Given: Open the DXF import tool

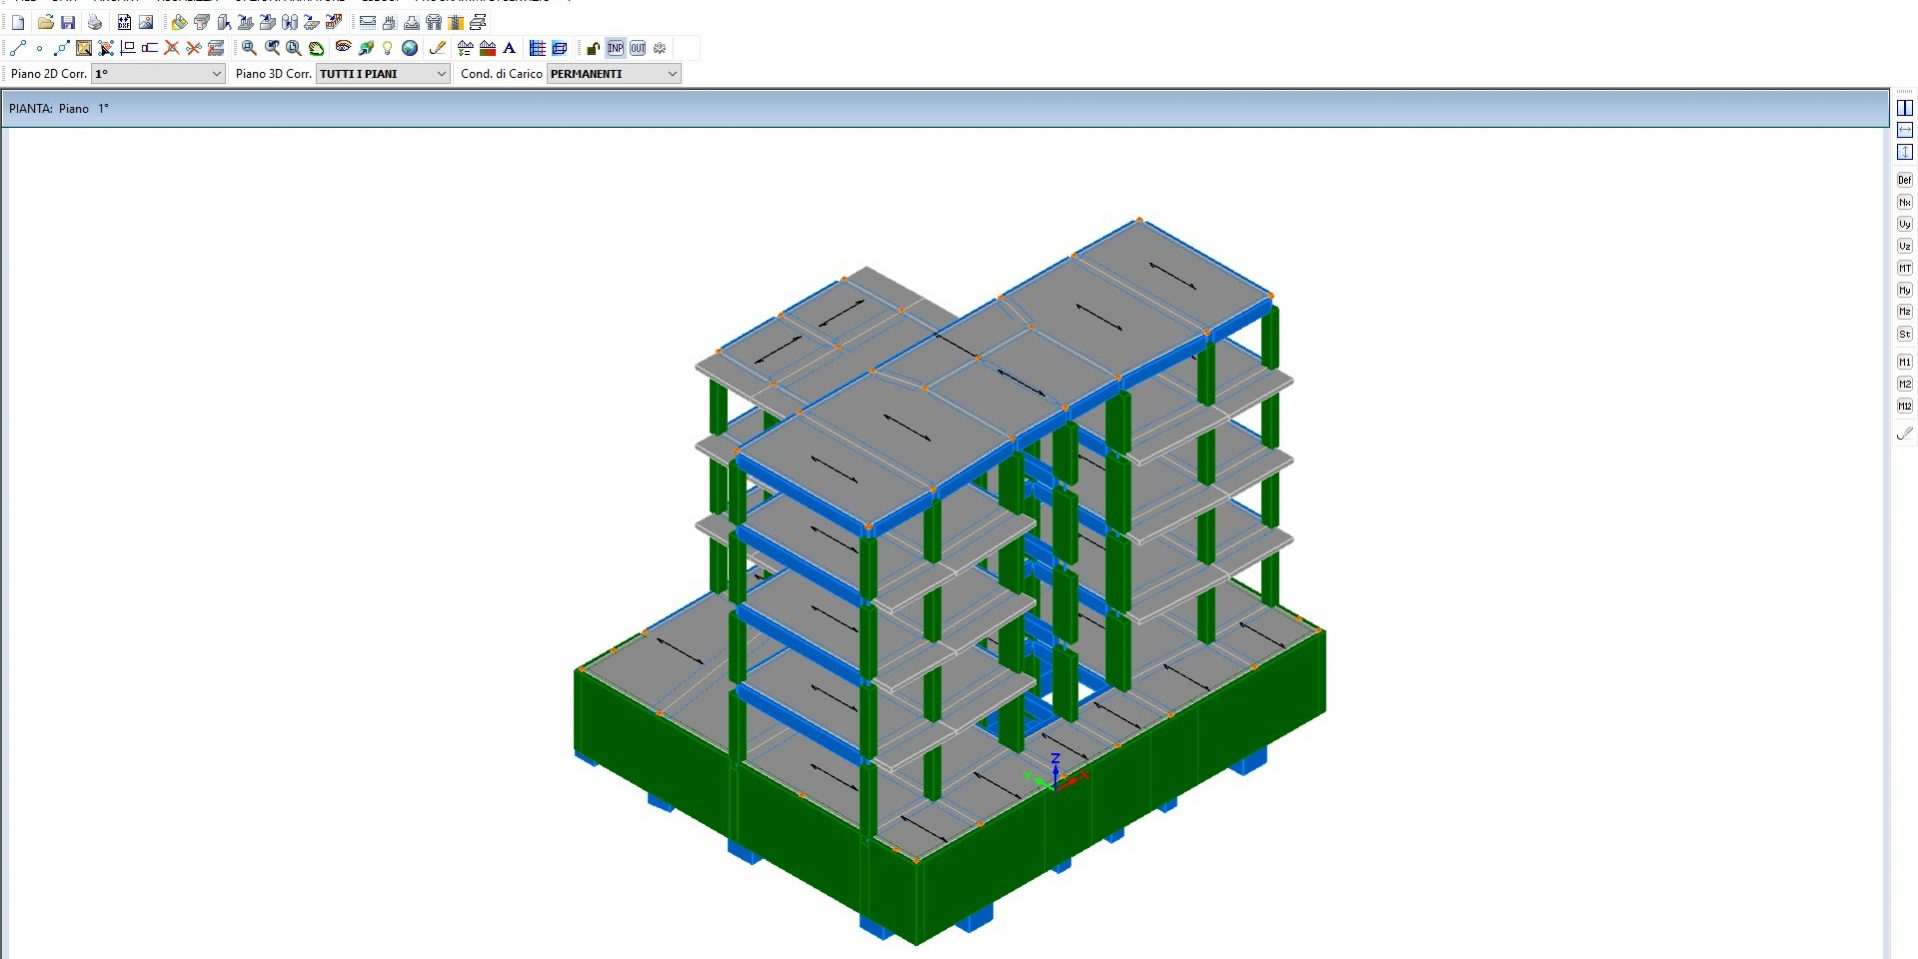Looking at the screenshot, I should click(124, 22).
